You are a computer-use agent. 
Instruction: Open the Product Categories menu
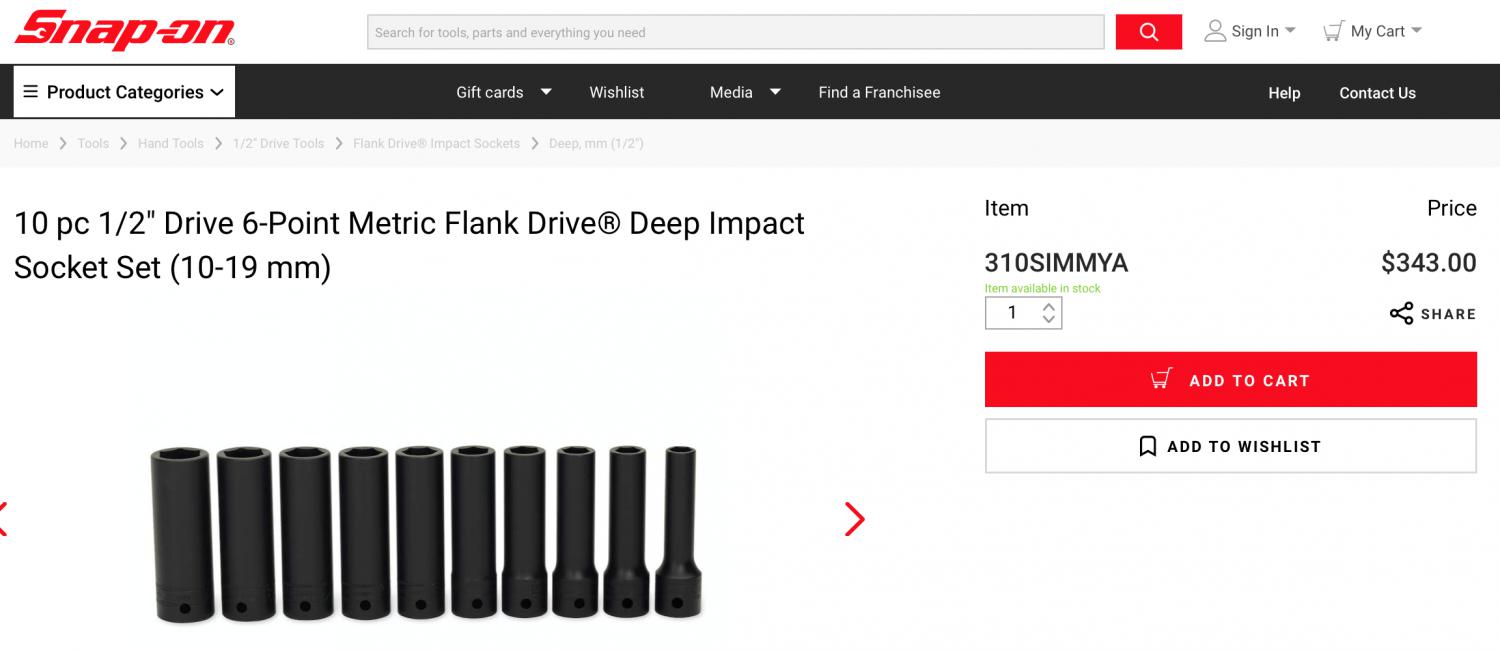124,92
